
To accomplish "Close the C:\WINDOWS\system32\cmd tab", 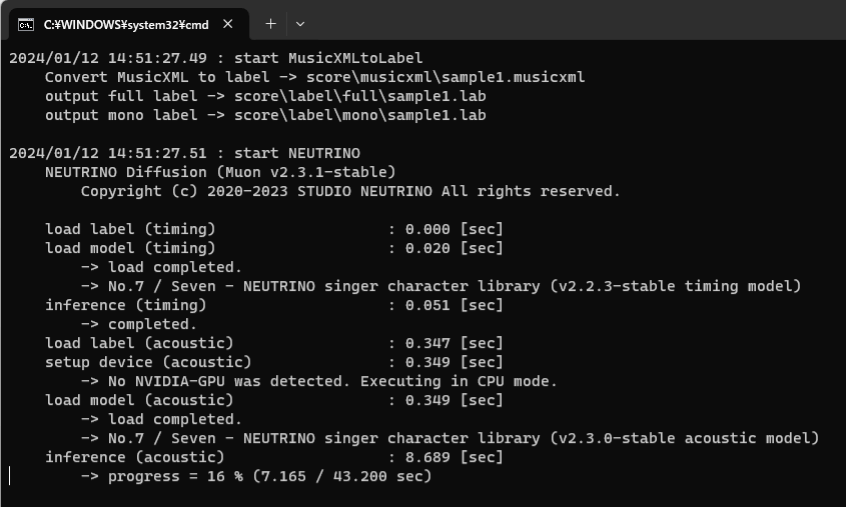I will pos(228,24).
